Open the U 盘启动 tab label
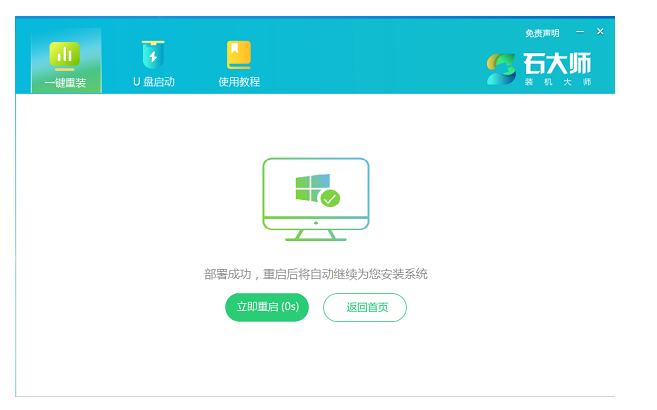The width and height of the screenshot is (657, 410). (153, 82)
